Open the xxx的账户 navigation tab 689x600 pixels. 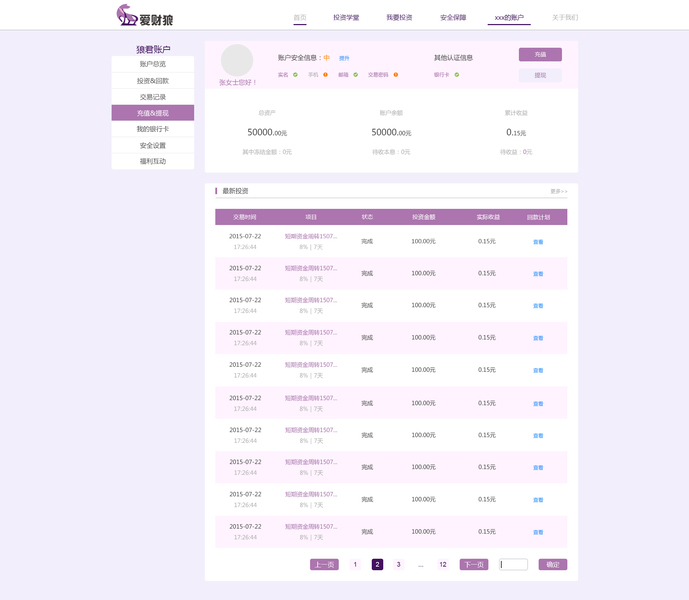click(509, 18)
